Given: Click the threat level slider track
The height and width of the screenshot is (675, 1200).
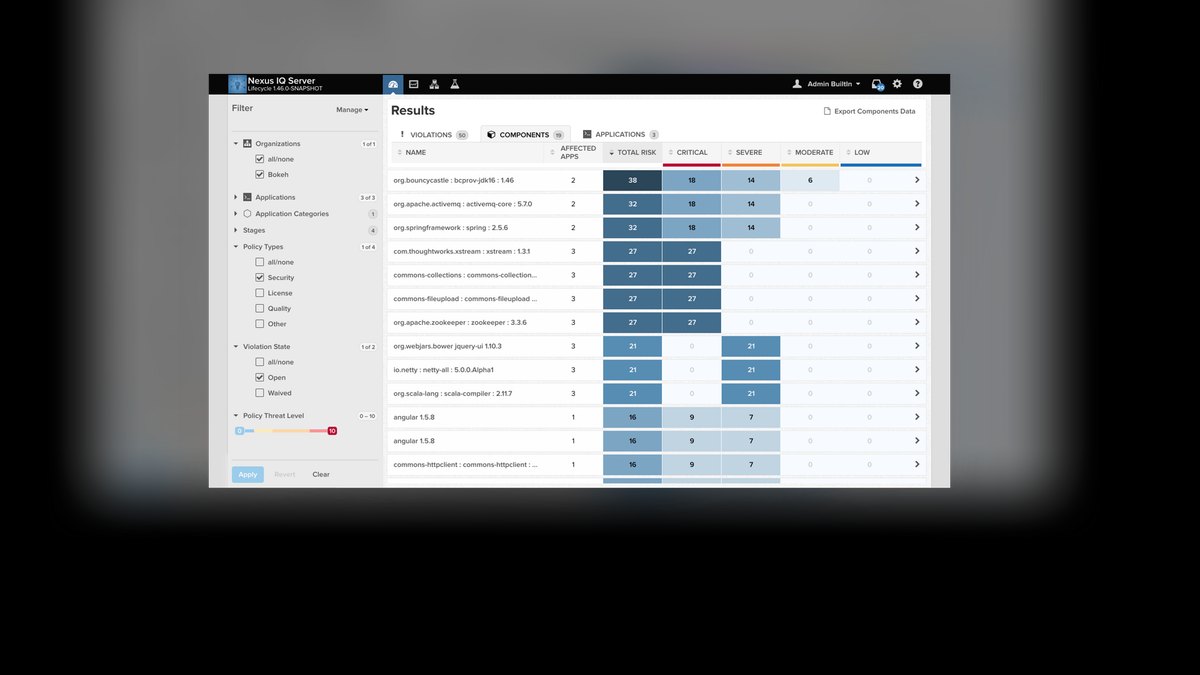Looking at the screenshot, I should [286, 431].
